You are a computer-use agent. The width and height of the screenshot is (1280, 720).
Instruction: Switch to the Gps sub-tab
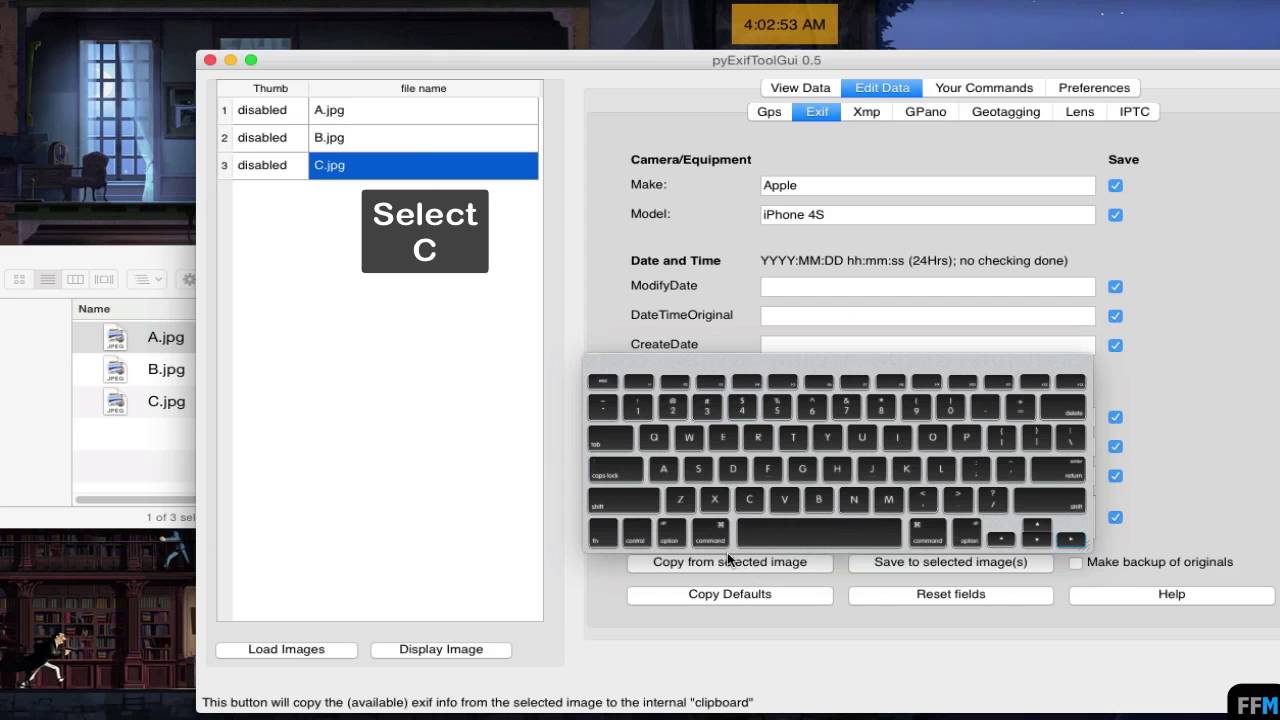[x=769, y=112]
